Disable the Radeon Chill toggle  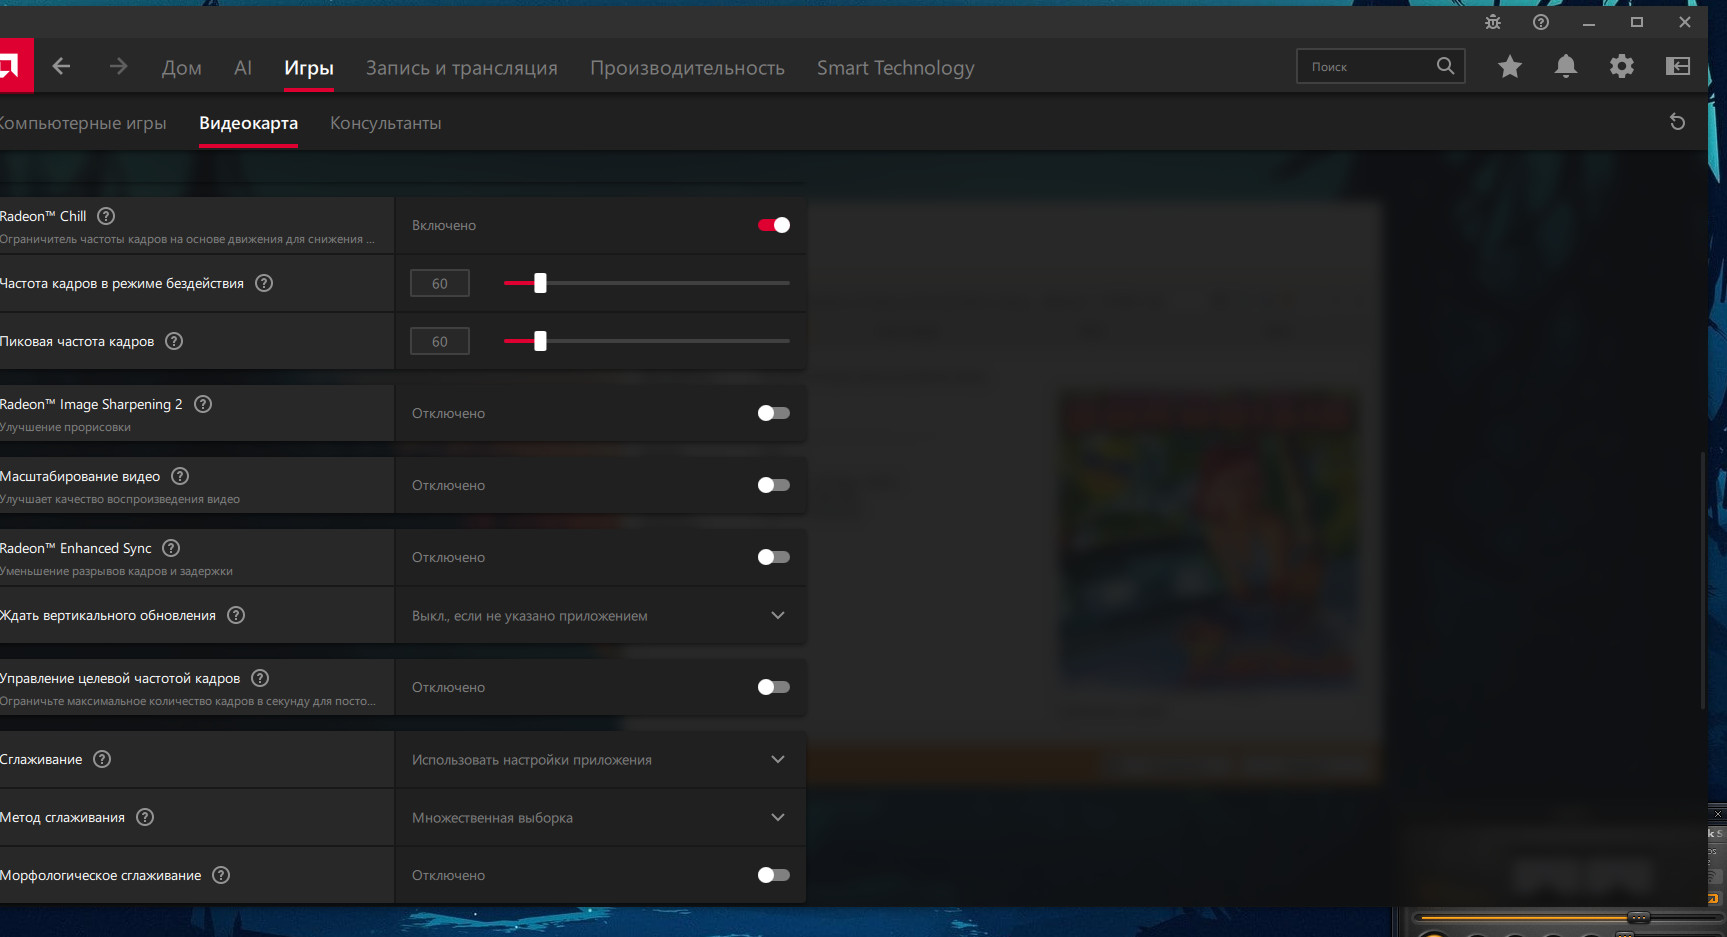coord(774,225)
